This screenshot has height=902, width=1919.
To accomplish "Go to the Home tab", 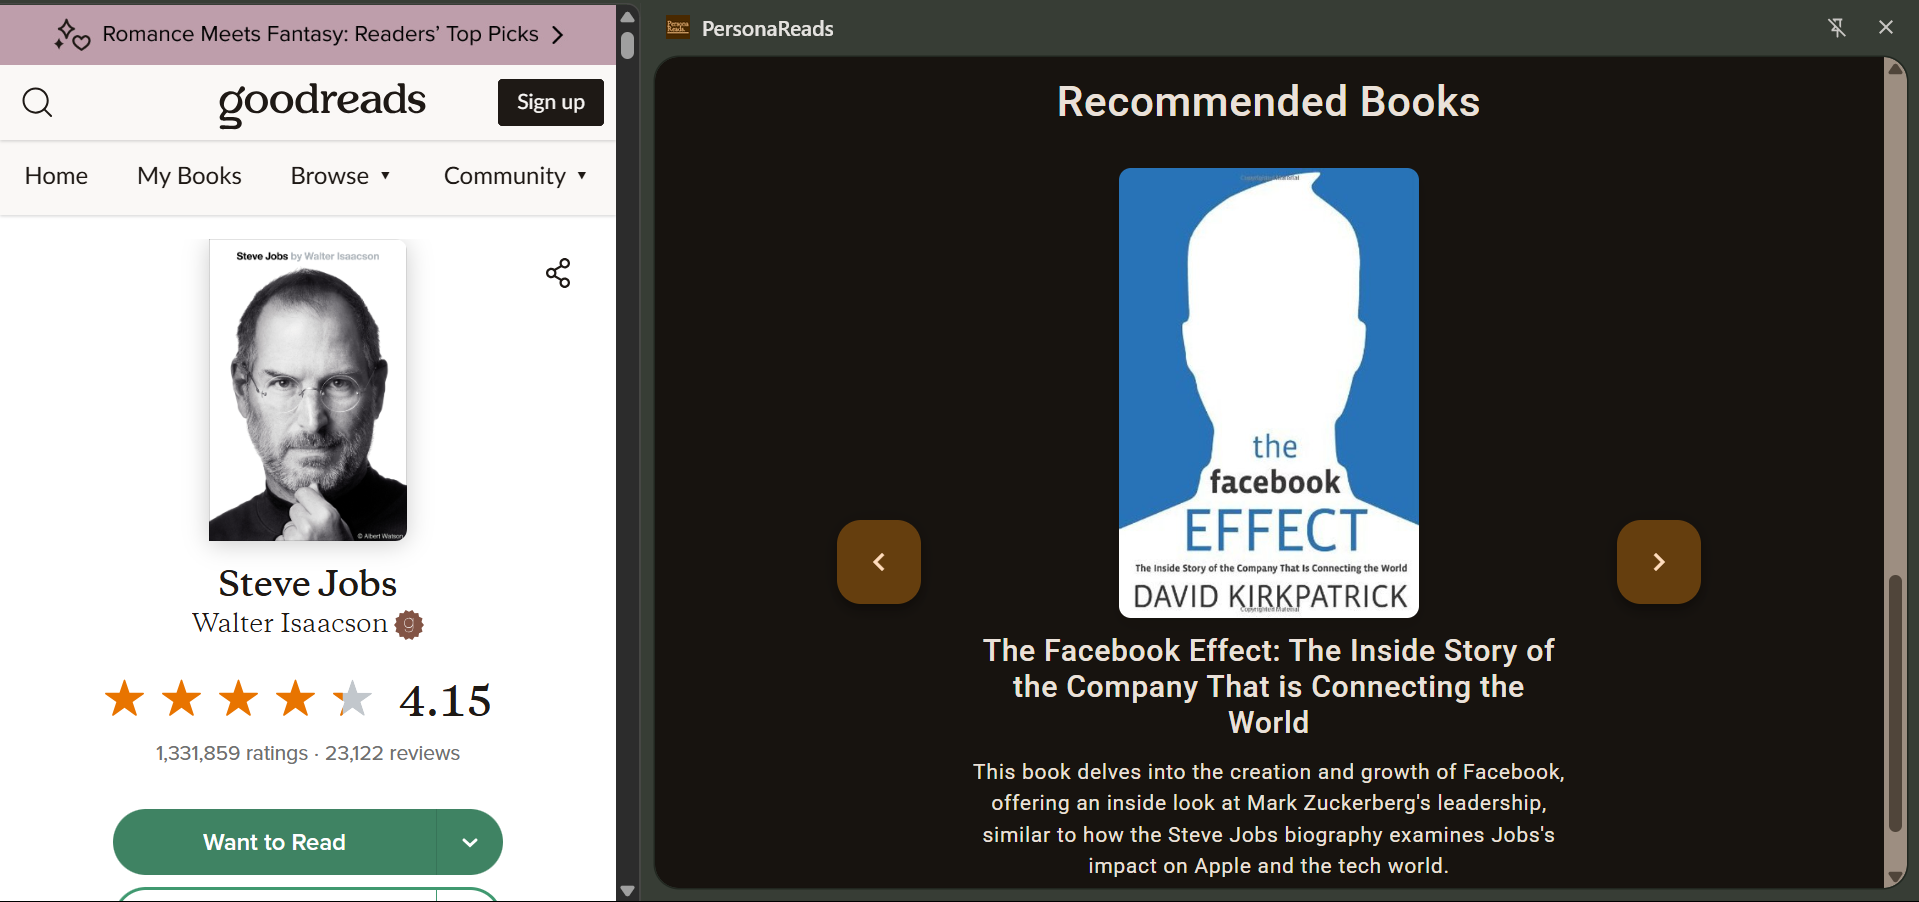I will pyautogui.click(x=56, y=176).
